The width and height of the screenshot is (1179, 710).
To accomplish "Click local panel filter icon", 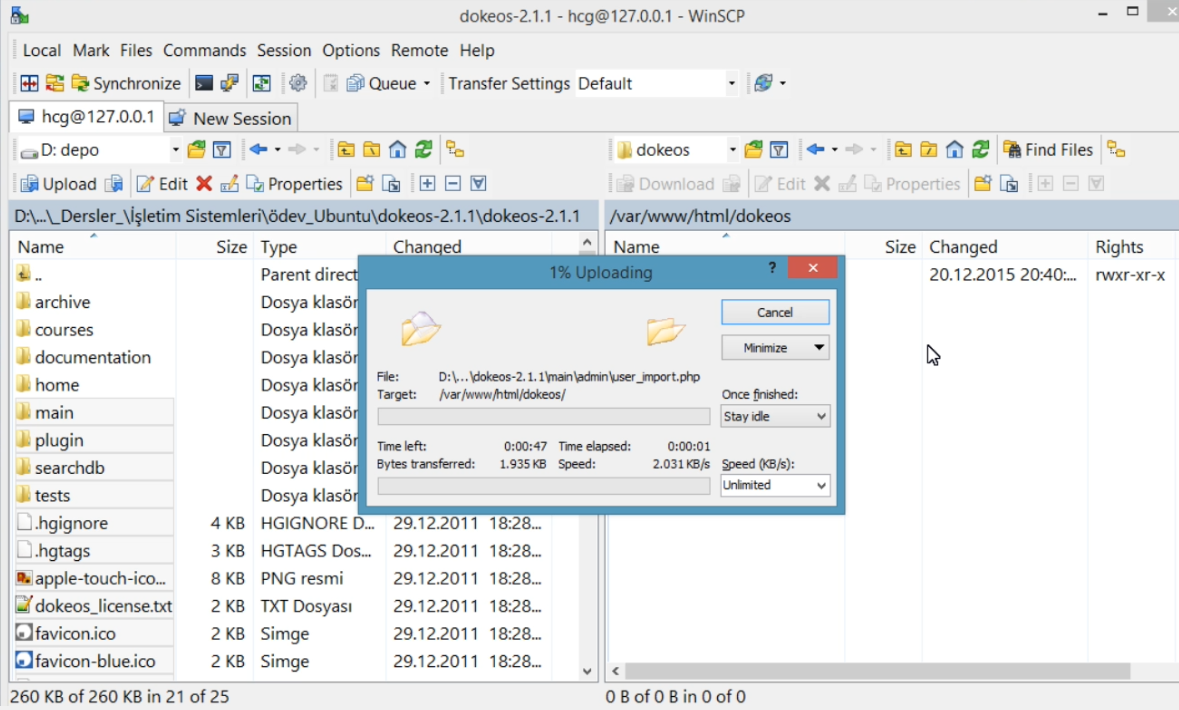I will pyautogui.click(x=222, y=150).
